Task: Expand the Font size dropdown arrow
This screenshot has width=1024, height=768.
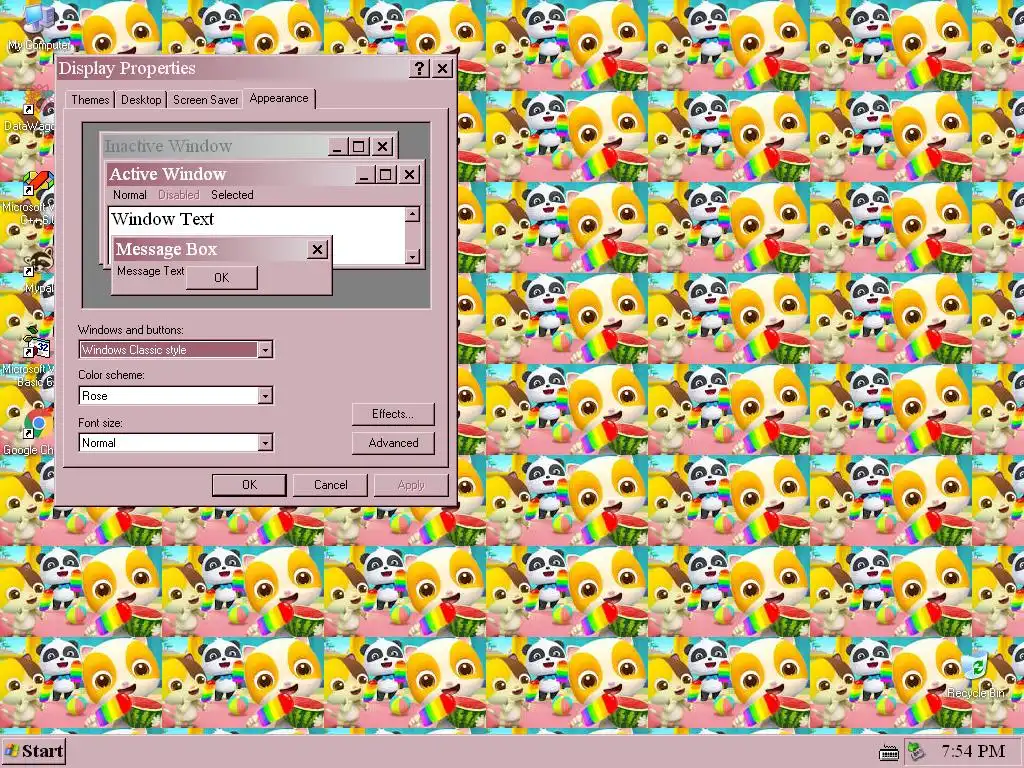Action: tap(264, 443)
